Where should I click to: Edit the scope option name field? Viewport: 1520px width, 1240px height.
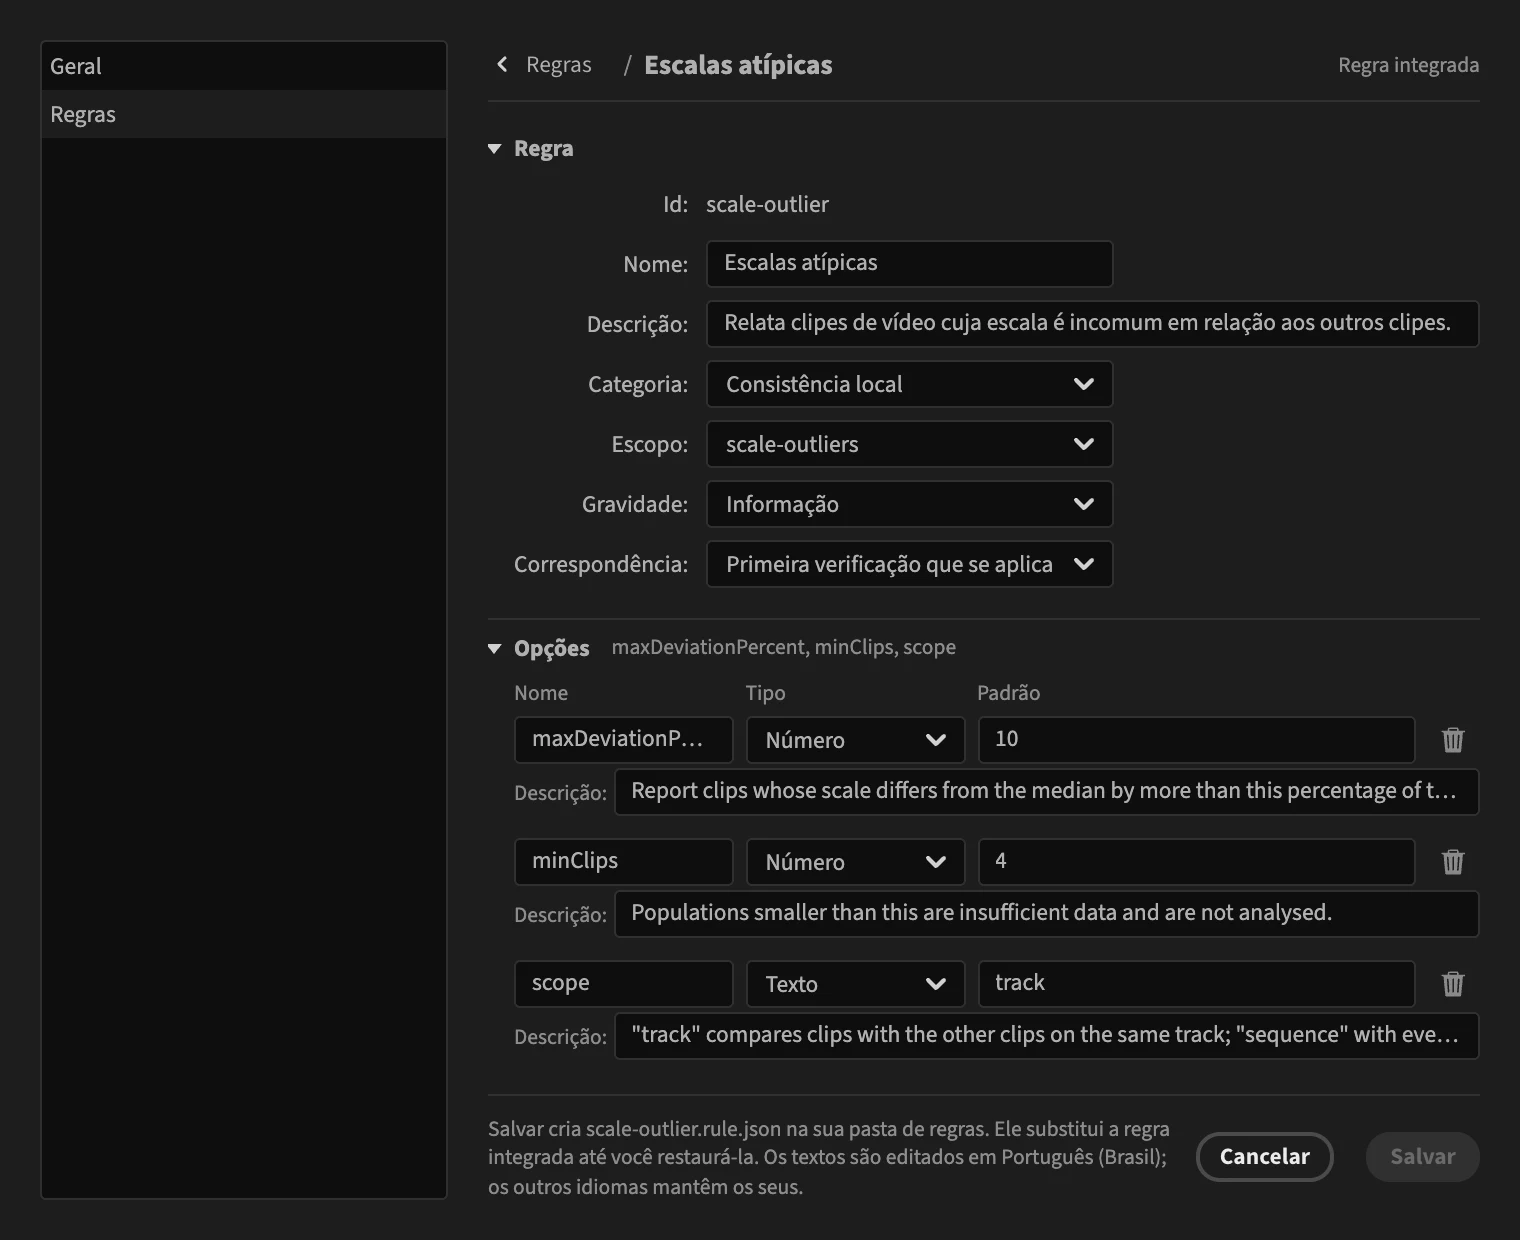[623, 984]
